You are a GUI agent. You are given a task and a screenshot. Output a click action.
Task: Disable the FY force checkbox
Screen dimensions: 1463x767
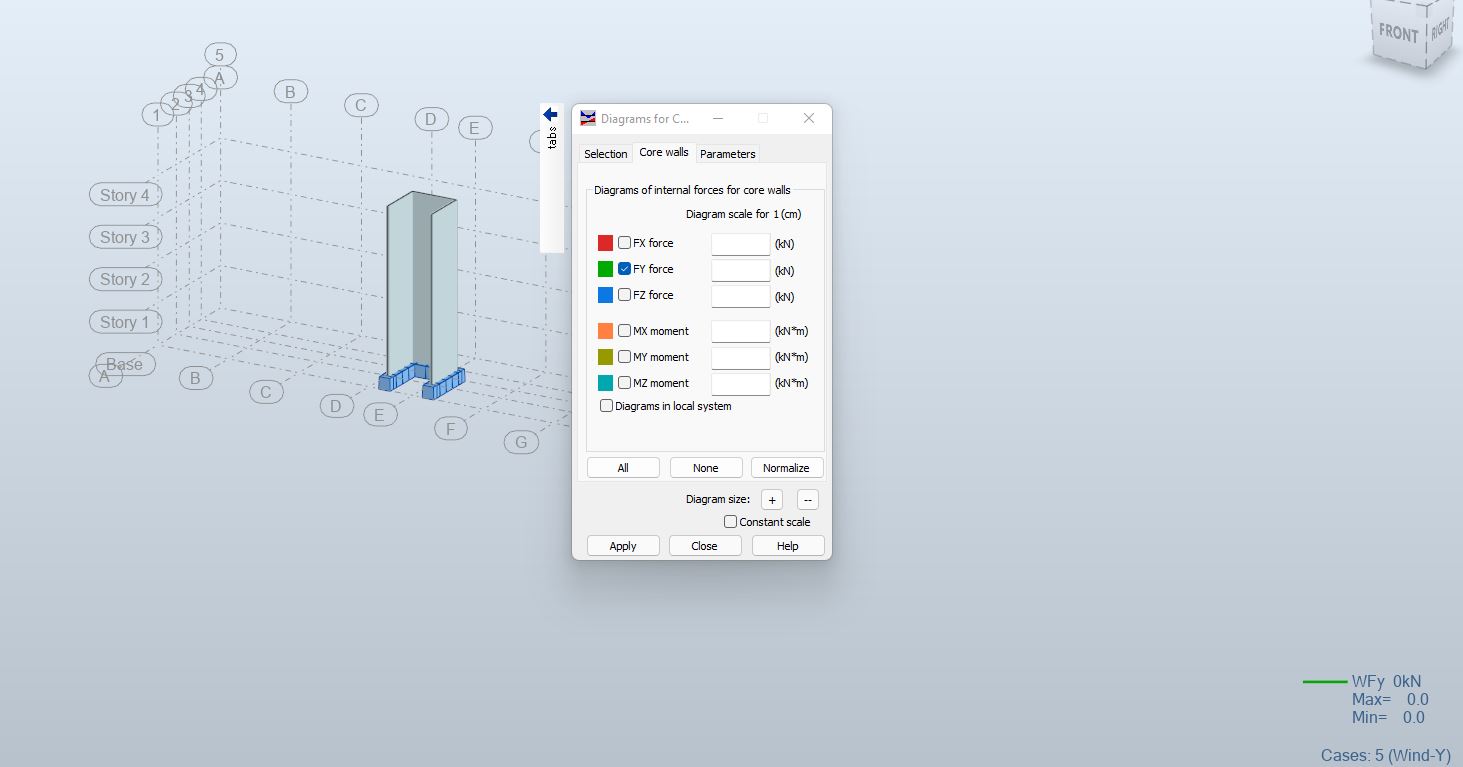(624, 268)
